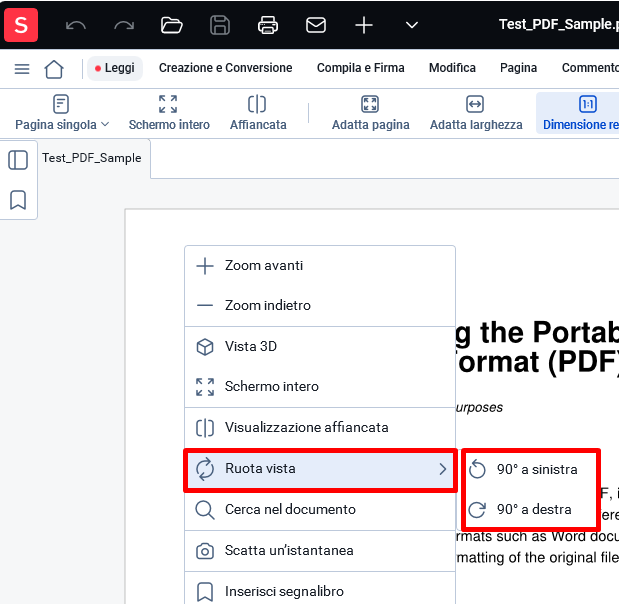Click the plus icon in the title bar

tap(364, 25)
